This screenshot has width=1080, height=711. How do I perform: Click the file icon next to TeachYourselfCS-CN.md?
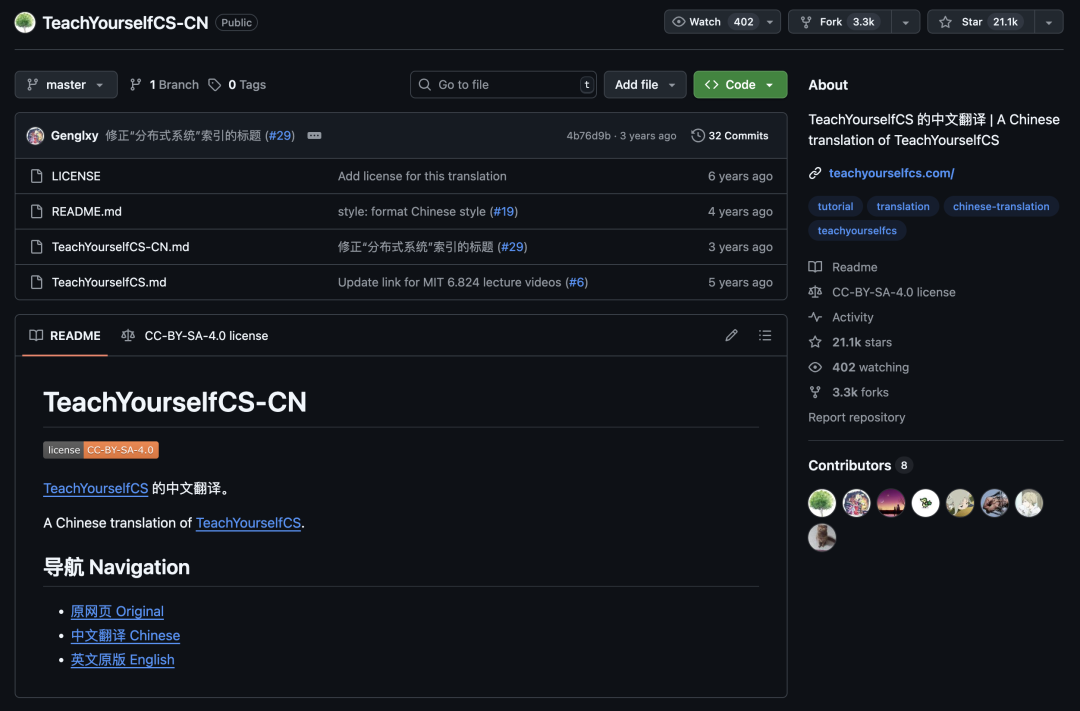pyautogui.click(x=37, y=247)
